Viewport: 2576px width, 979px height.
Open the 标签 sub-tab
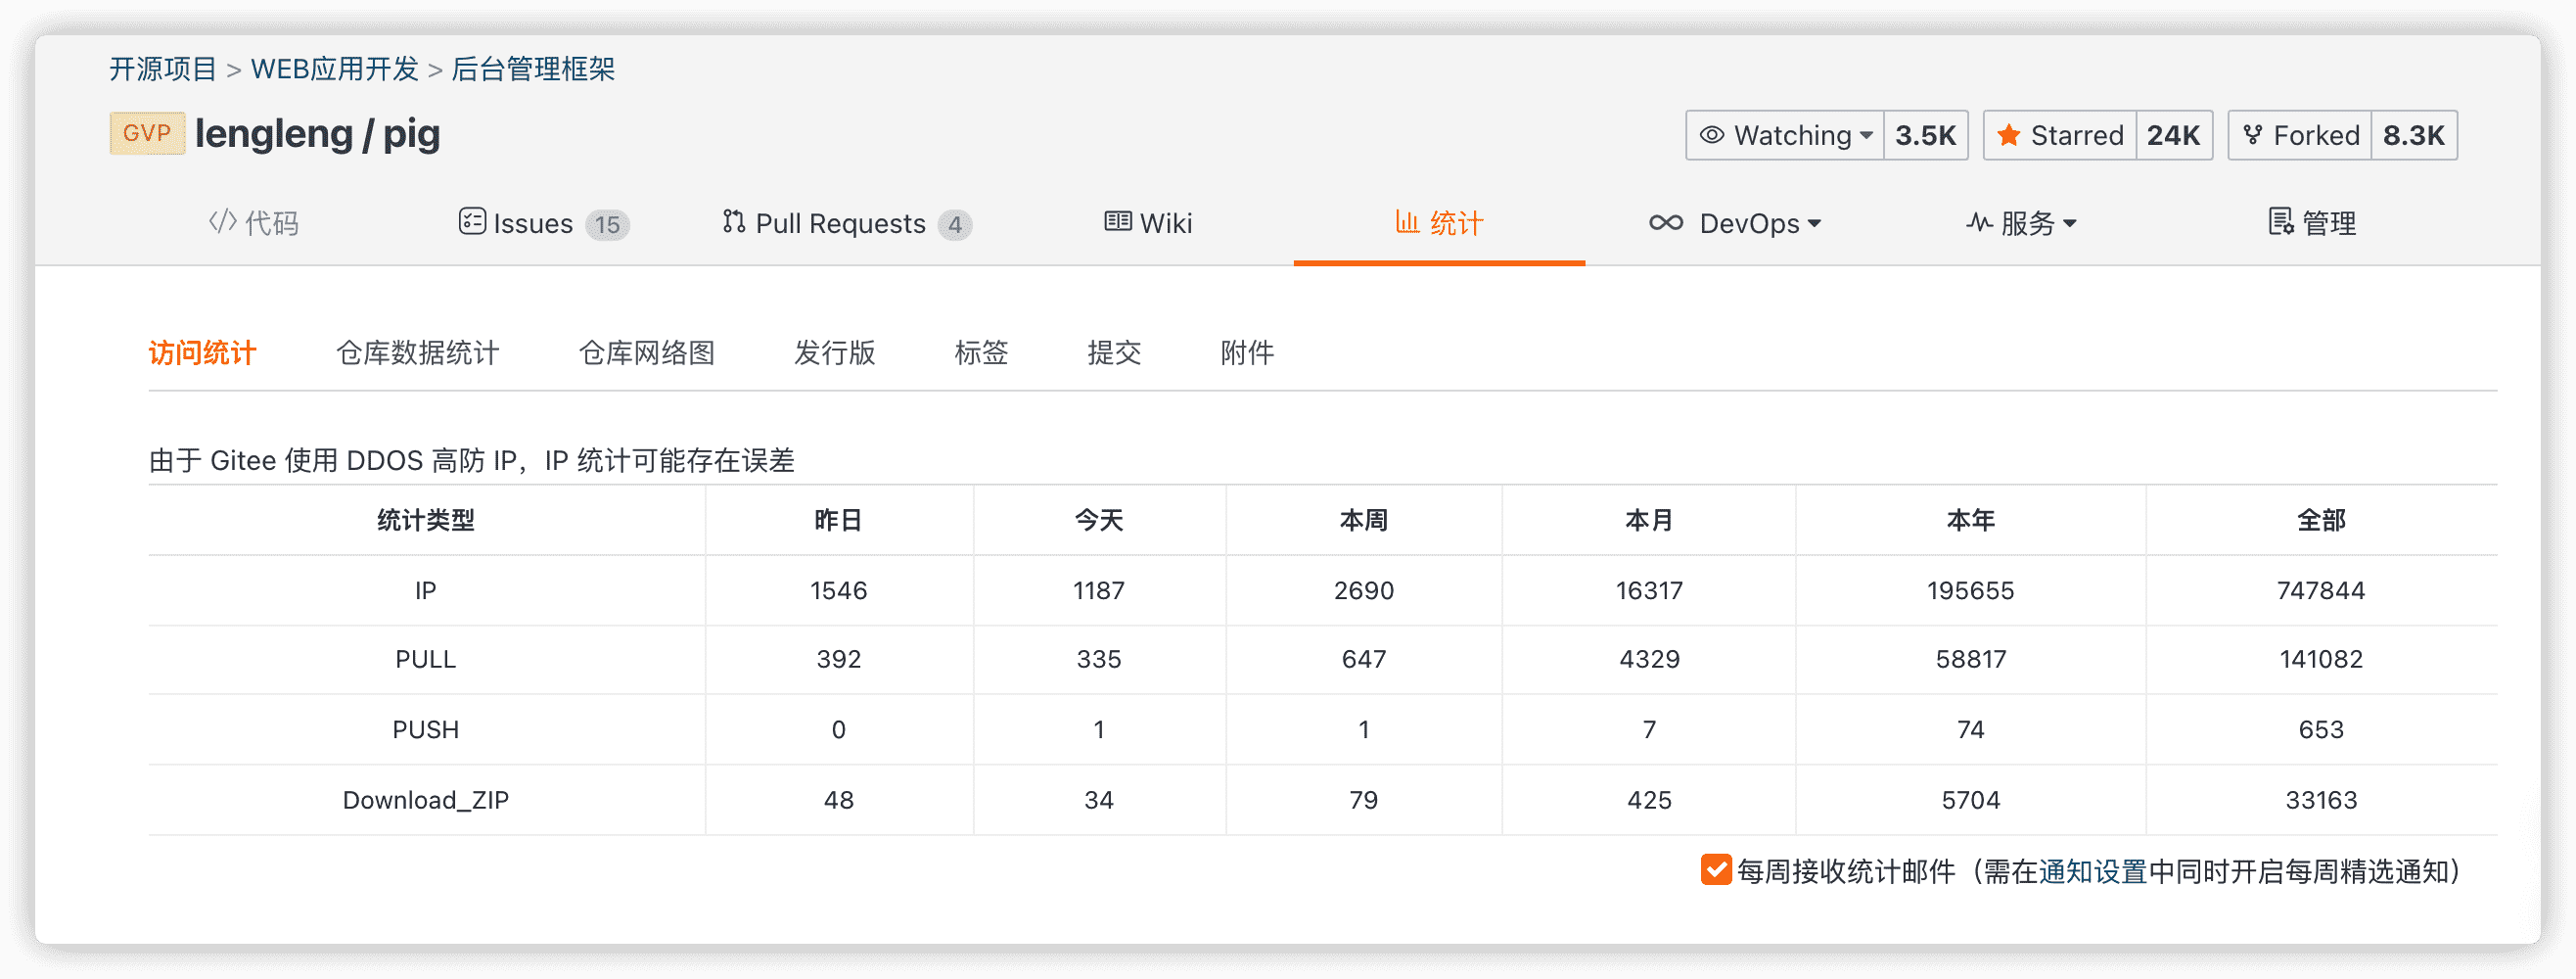coord(981,352)
